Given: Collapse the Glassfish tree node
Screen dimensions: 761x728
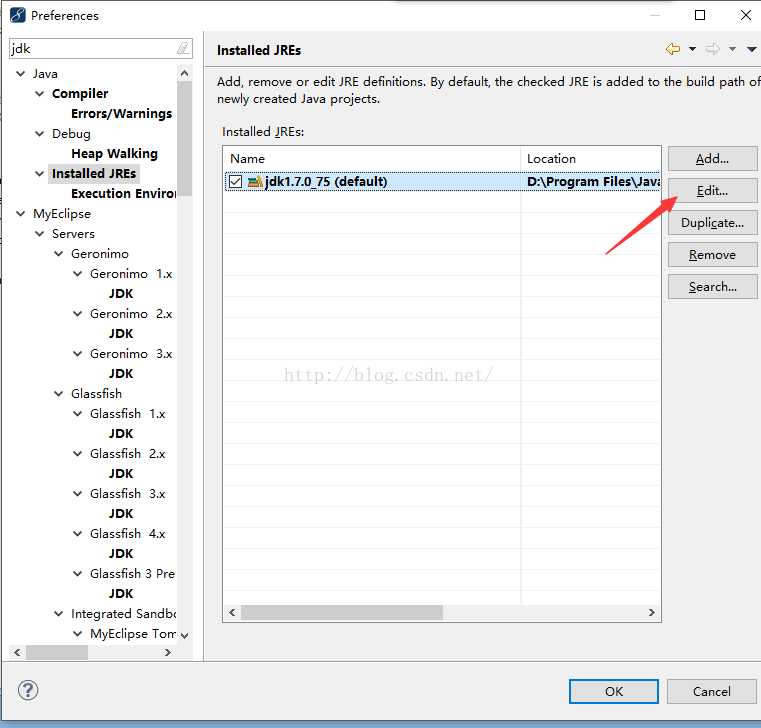Looking at the screenshot, I should 59,394.
